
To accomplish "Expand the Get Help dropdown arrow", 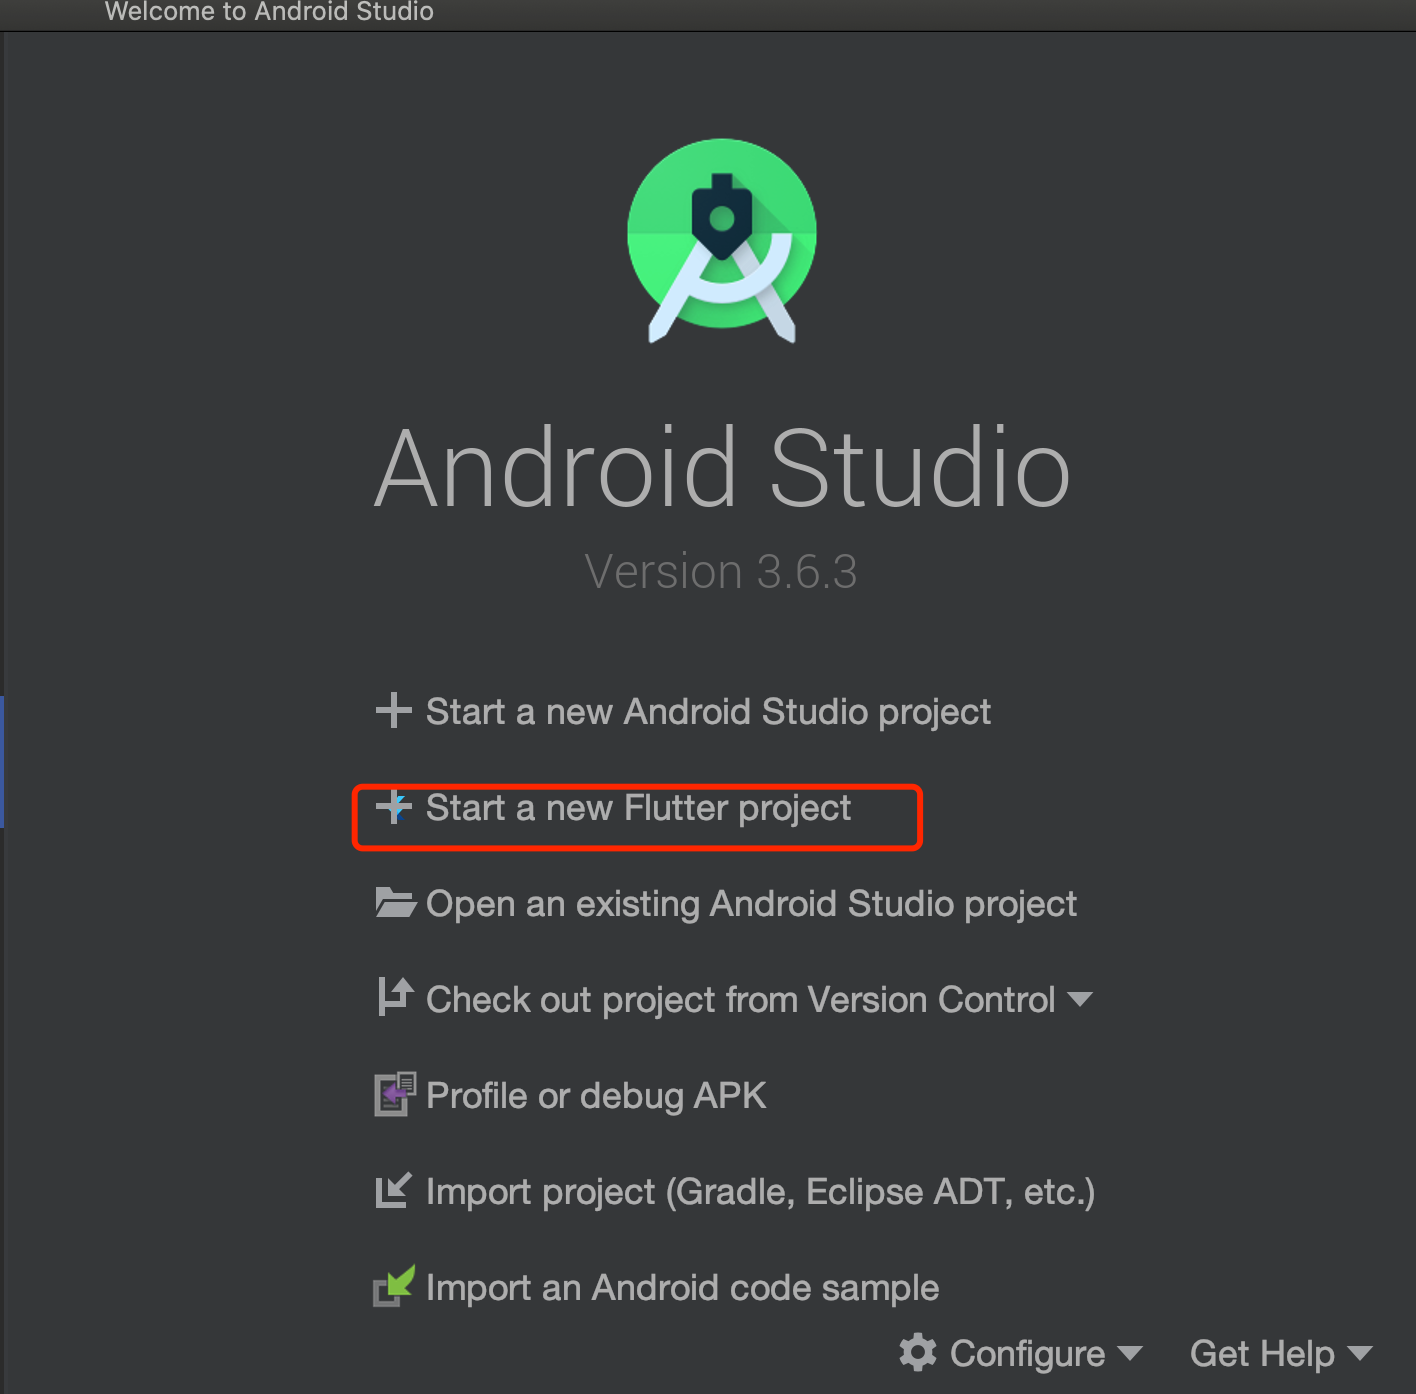I will pos(1360,1353).
